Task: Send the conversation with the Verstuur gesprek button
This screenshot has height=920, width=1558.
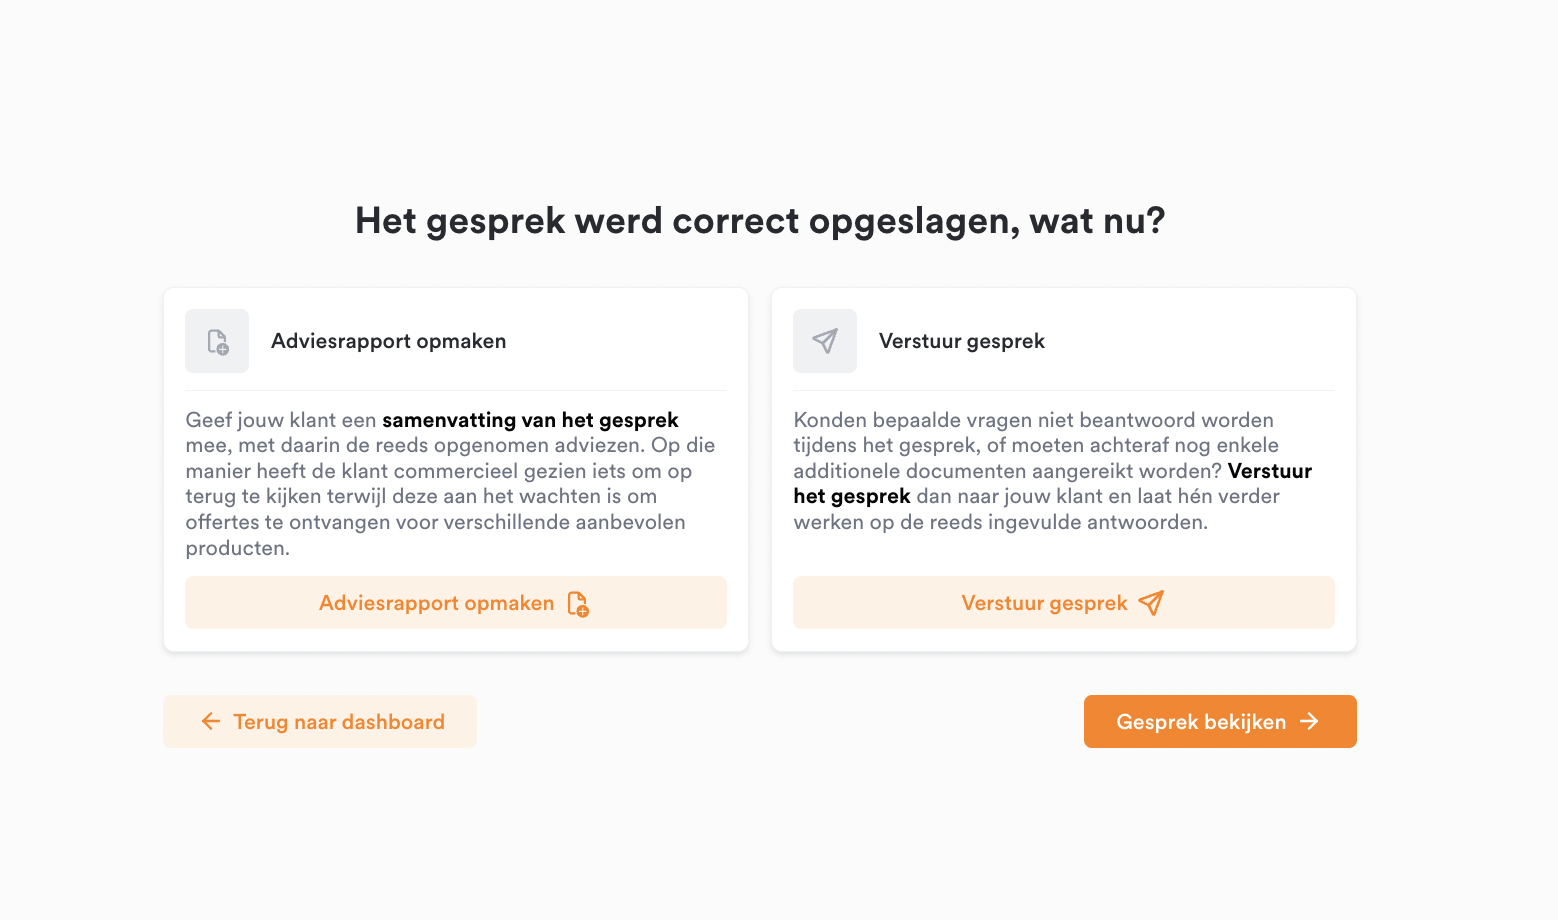Action: click(1064, 602)
